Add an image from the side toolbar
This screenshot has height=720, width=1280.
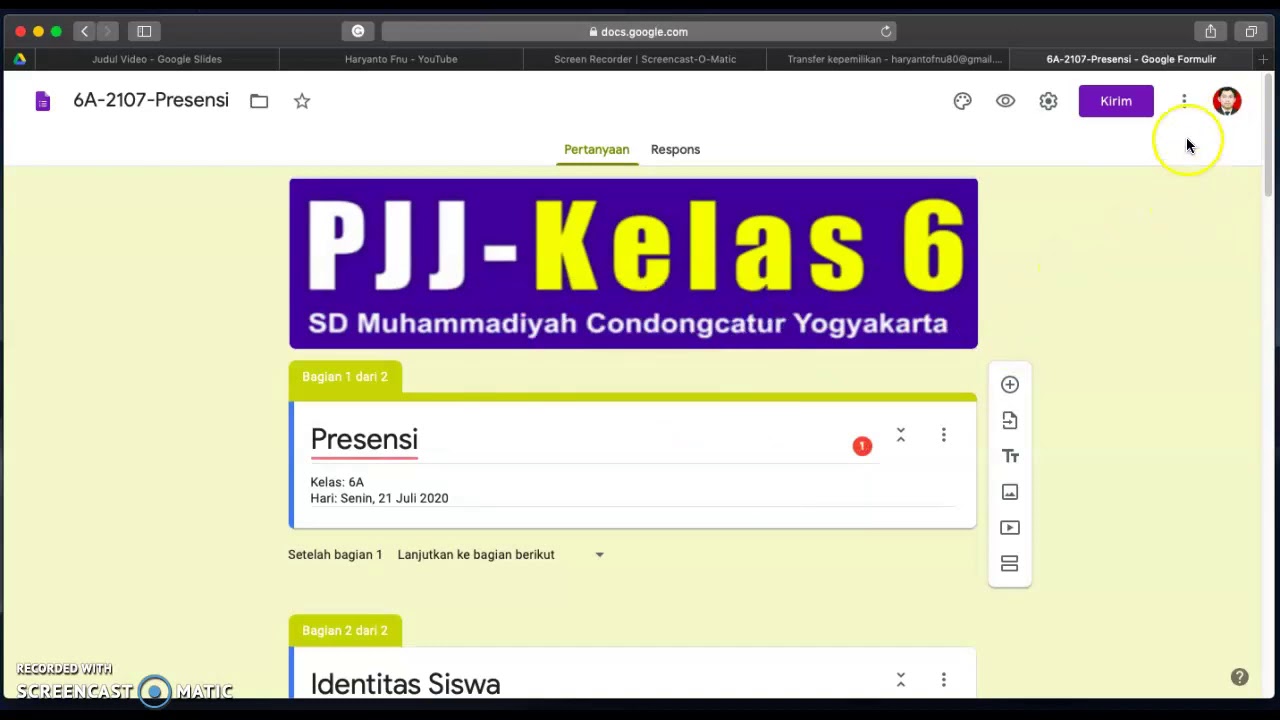[1010, 492]
